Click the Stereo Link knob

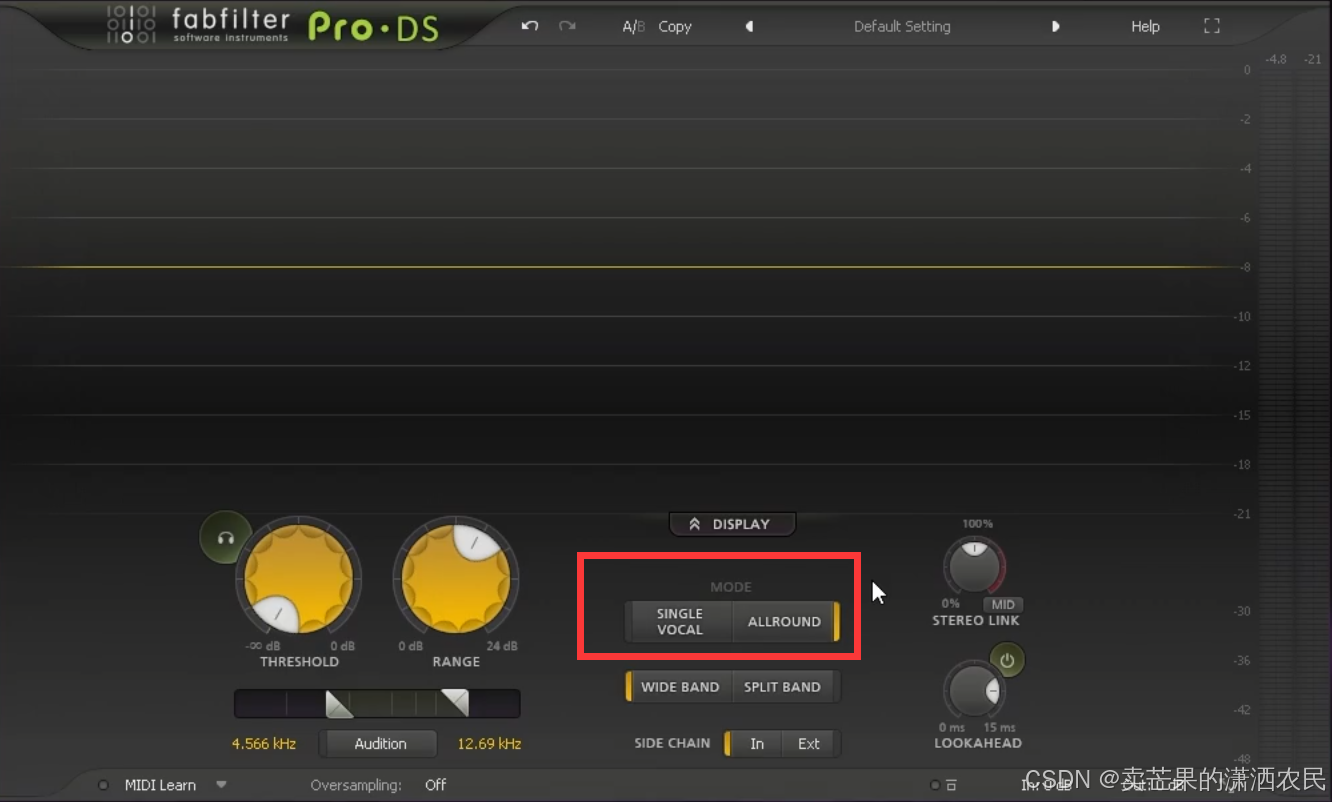[x=974, y=567]
